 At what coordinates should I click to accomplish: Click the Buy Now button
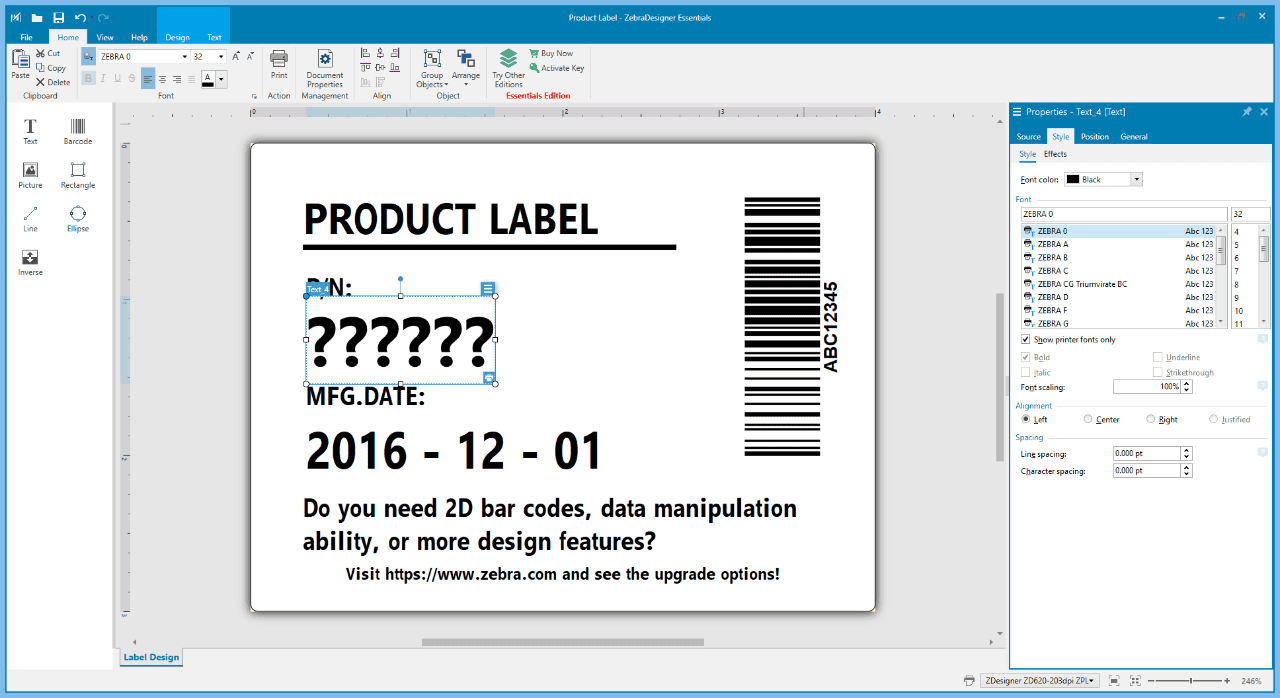pos(549,53)
